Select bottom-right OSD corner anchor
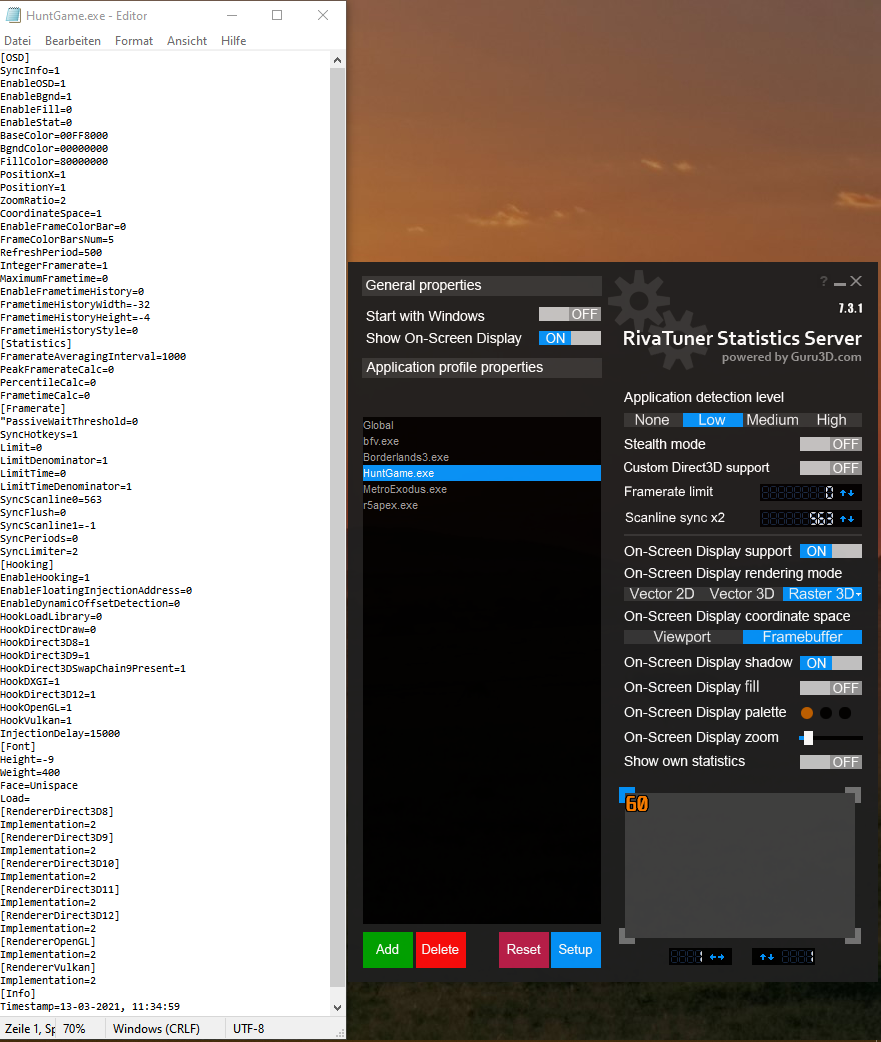The height and width of the screenshot is (1042, 881). pos(853,936)
